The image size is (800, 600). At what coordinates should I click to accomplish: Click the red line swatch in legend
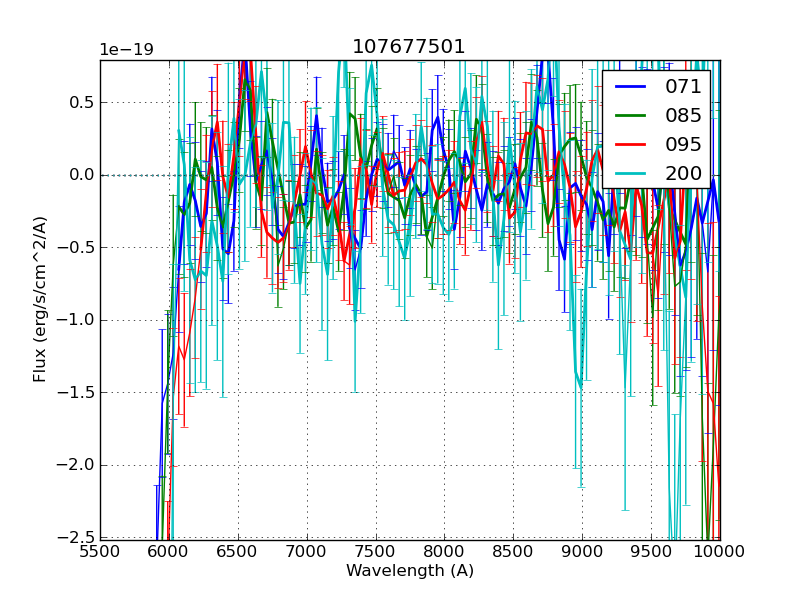tap(632, 145)
